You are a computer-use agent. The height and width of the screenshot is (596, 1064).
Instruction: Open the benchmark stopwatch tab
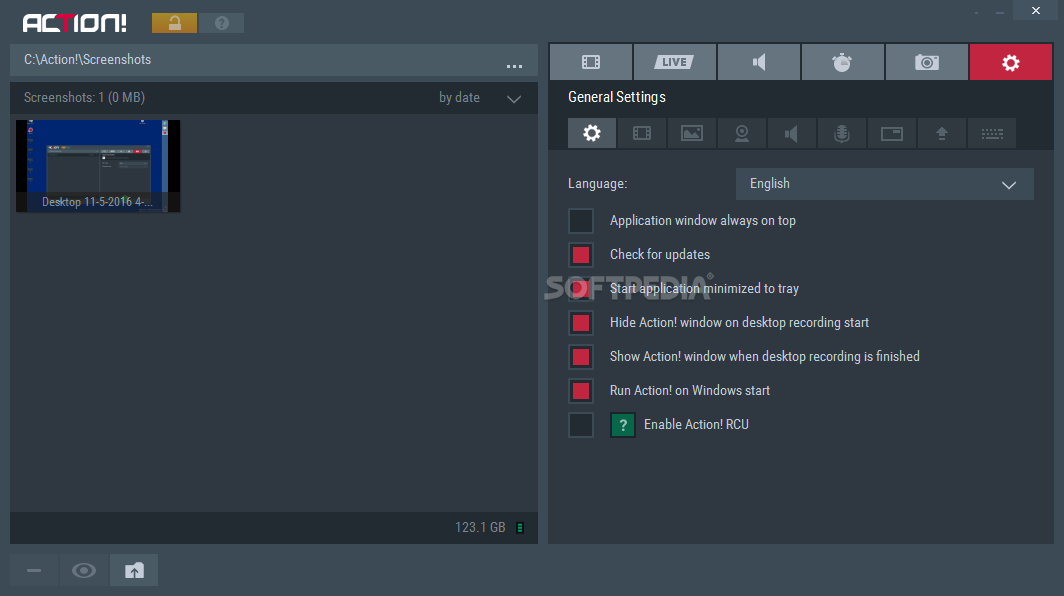pos(843,62)
